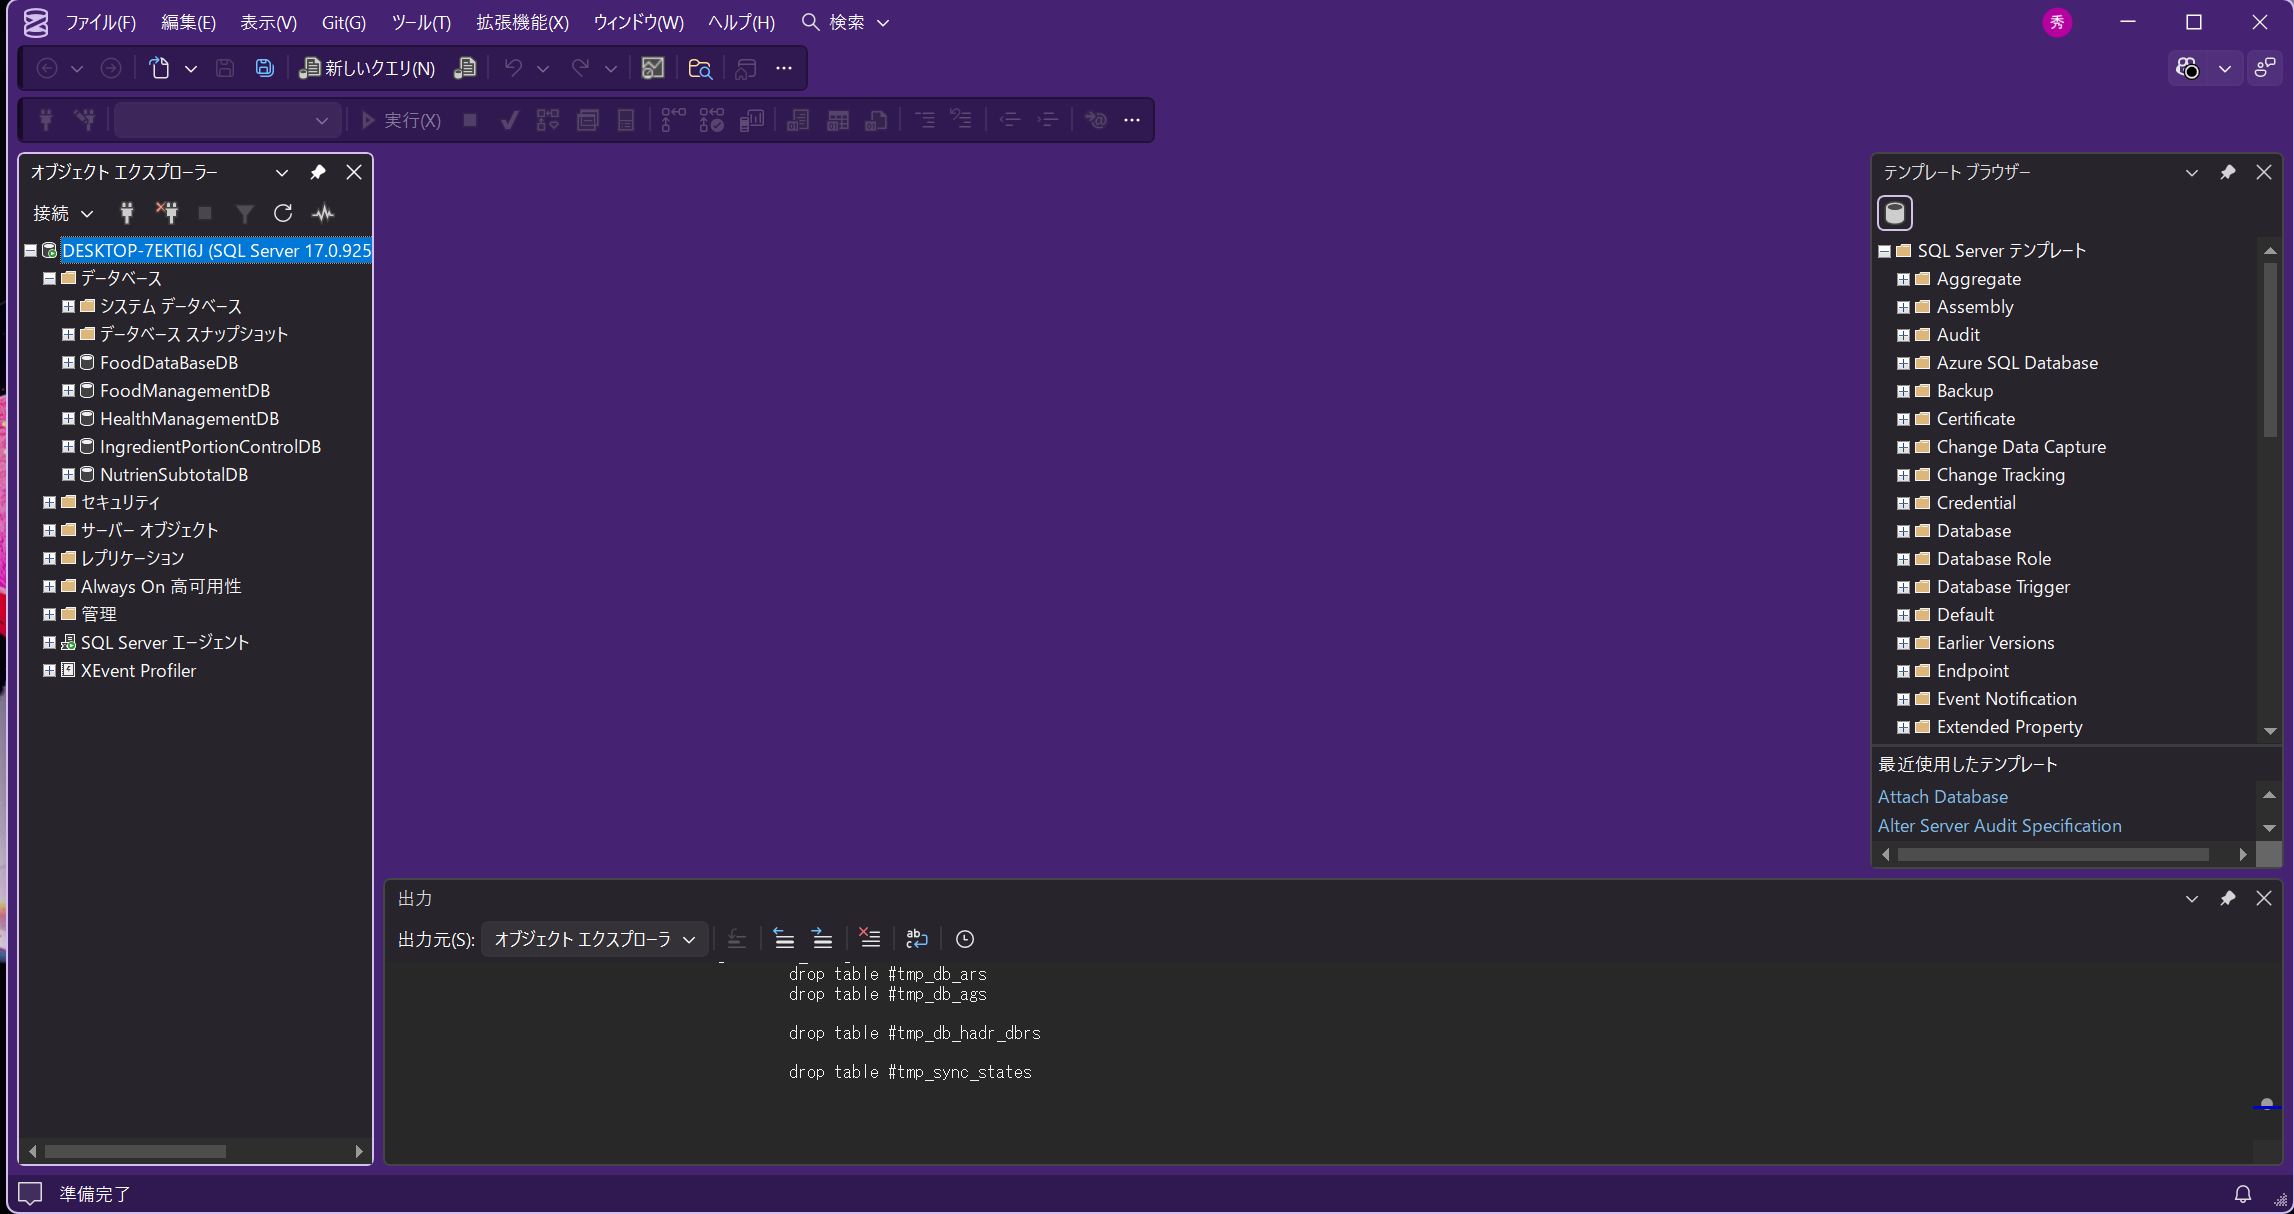2294x1214 pixels.
Task: Select the HealthManagementDB tree item
Action: coord(189,419)
